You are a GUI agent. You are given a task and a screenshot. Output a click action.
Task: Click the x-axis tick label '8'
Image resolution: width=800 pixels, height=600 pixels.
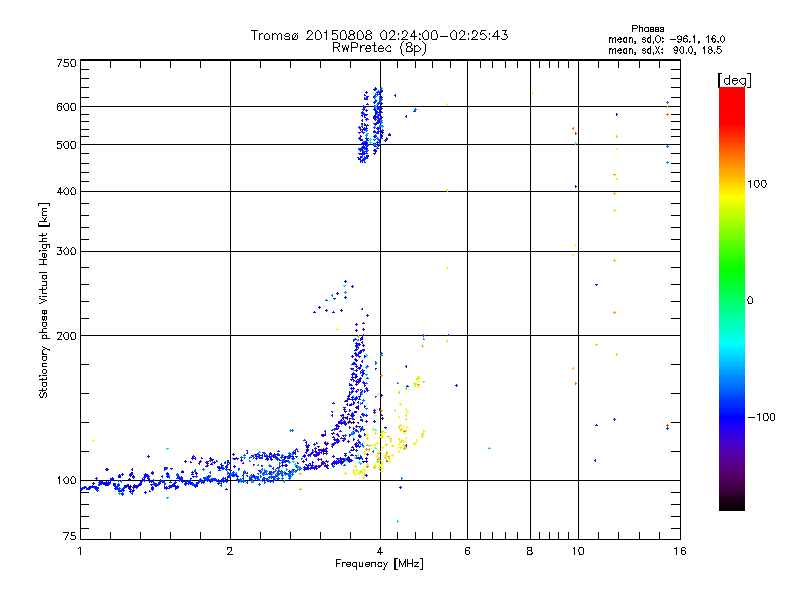point(530,551)
